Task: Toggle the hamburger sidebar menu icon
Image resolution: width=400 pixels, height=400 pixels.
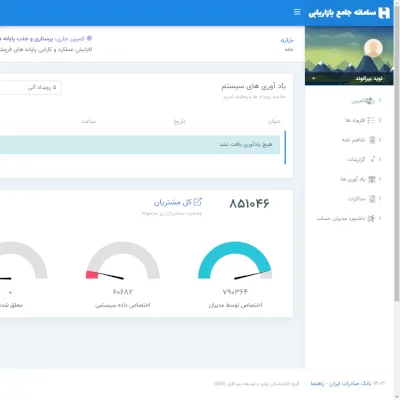Action: click(x=297, y=12)
